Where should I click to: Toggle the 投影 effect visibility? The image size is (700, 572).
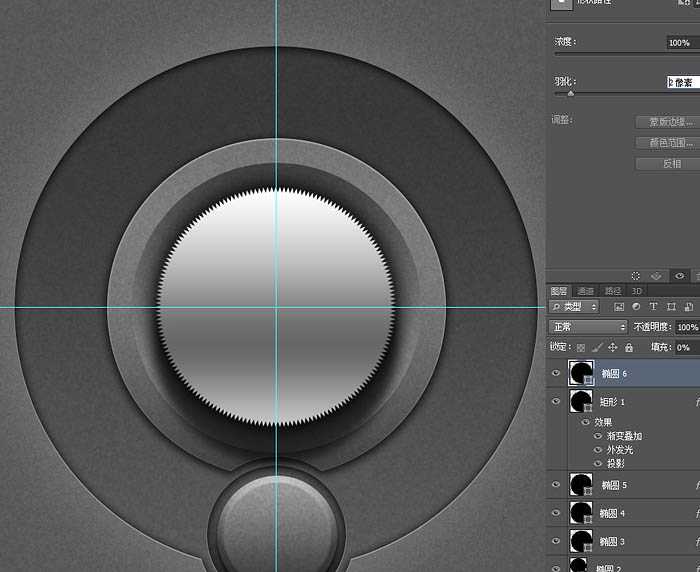[x=598, y=463]
